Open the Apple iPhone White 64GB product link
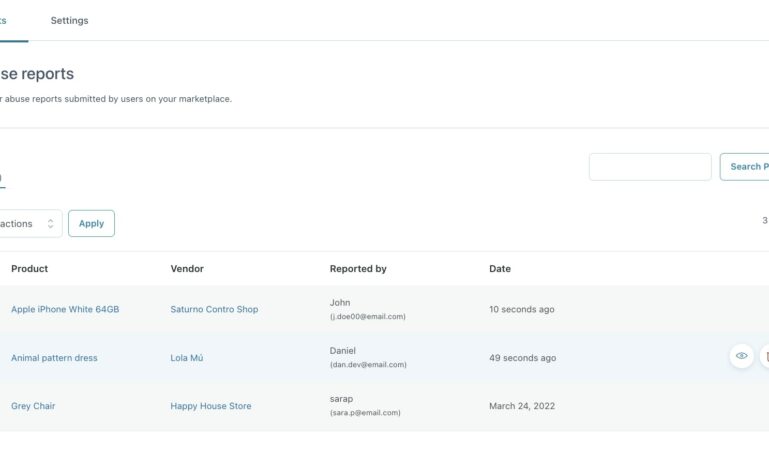The width and height of the screenshot is (769, 452). pos(65,310)
